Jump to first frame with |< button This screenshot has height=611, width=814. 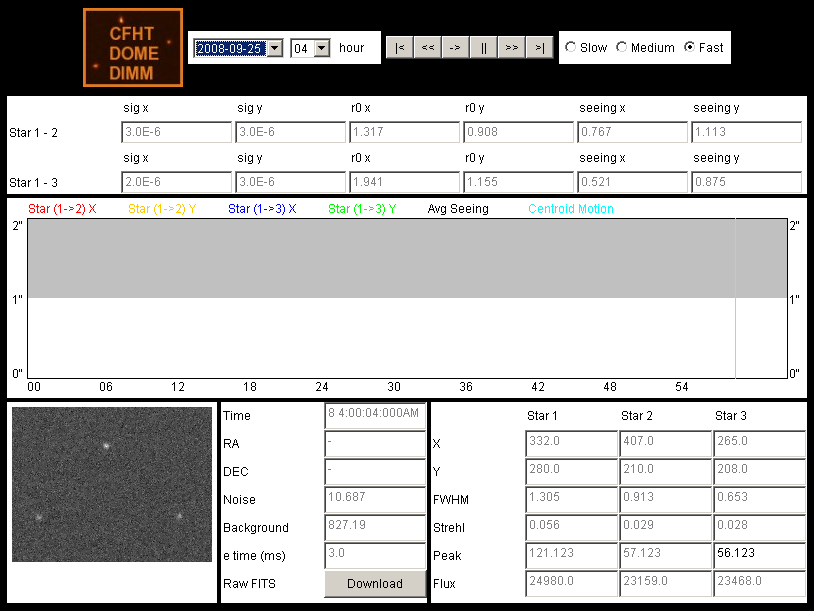(x=399, y=48)
